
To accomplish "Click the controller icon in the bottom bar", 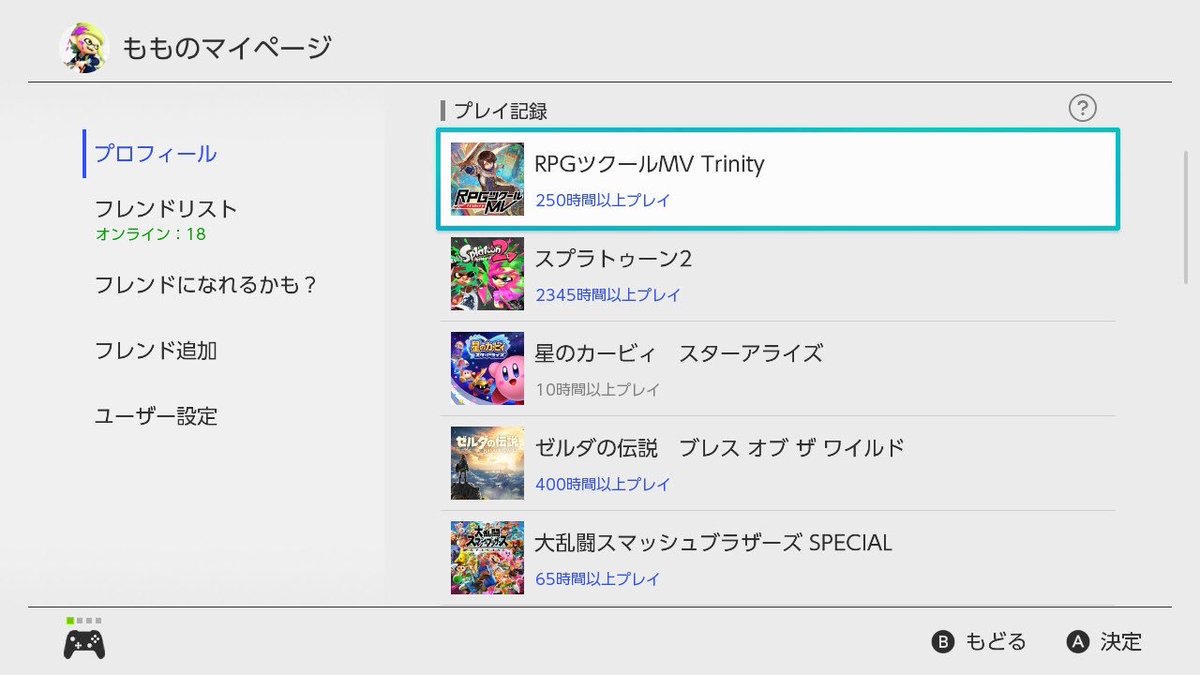I will pos(84,644).
